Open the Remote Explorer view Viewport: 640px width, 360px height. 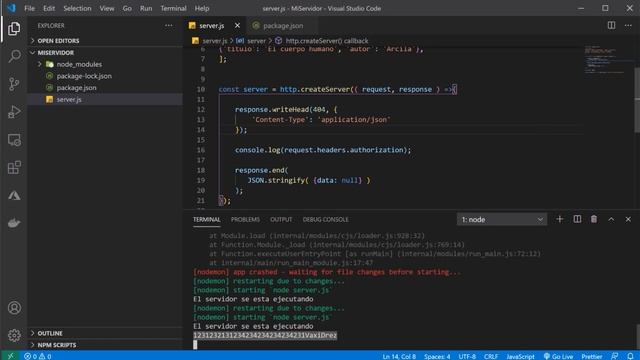click(14, 140)
